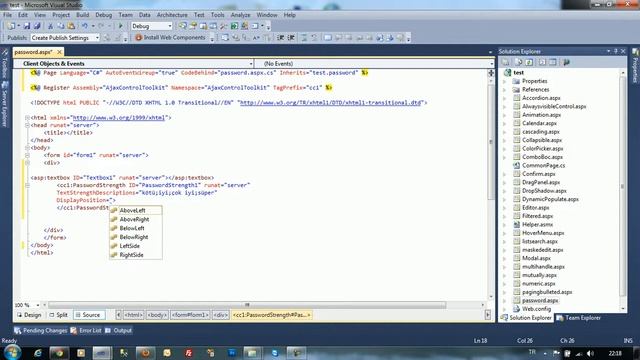
Task: Click the Show All Files icon in Solution Explorer
Action: coord(519,62)
